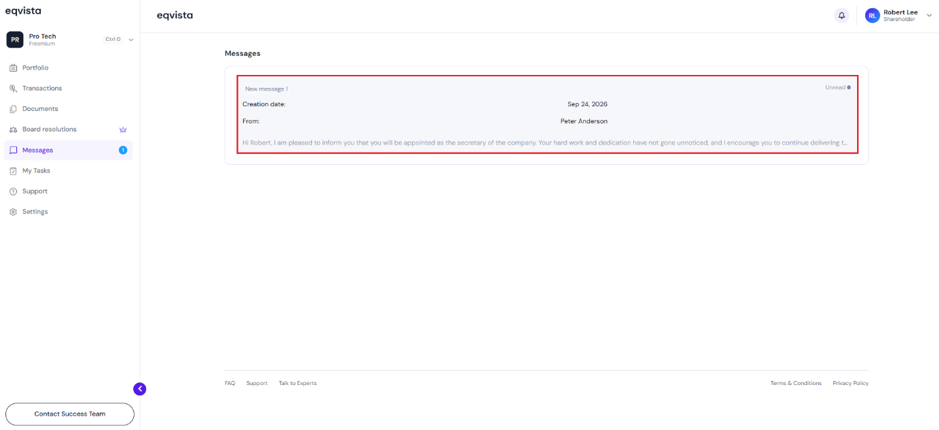Click the Sep 24, 2026 creation date
Image resolution: width=939 pixels, height=430 pixels.
[587, 104]
